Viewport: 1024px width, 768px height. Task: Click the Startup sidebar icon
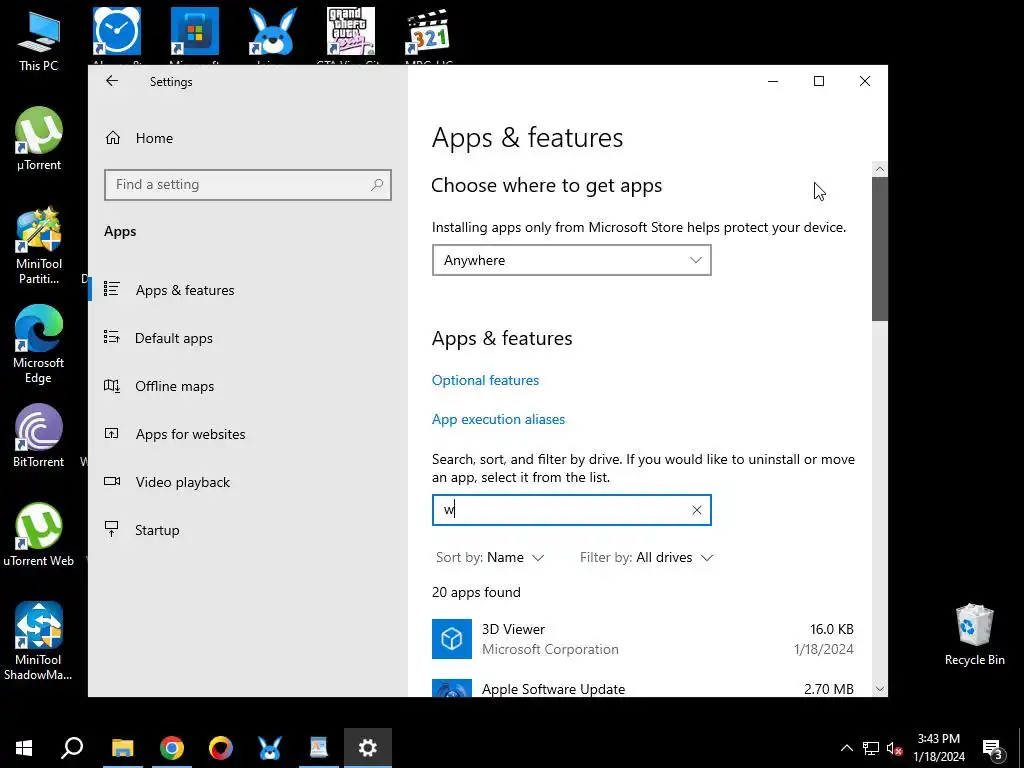coord(112,529)
